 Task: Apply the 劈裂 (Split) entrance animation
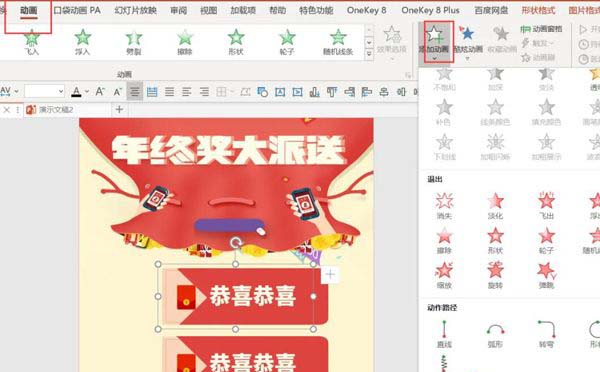tap(134, 42)
